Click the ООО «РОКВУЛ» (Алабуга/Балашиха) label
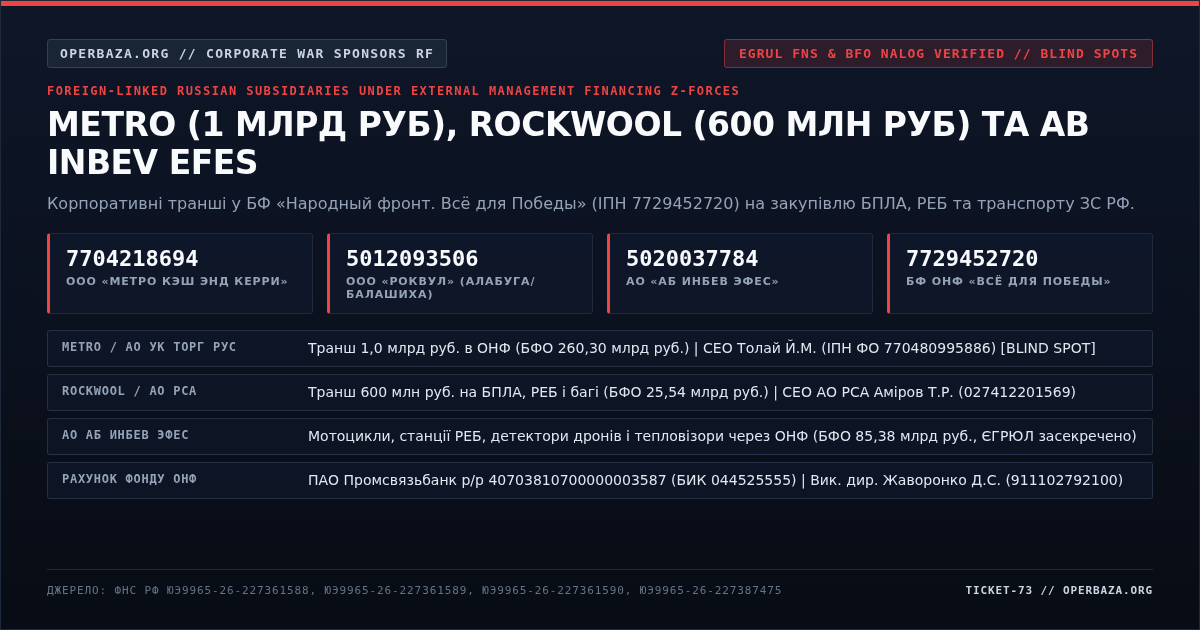Viewport: 1200px width, 630px height. click(441, 288)
